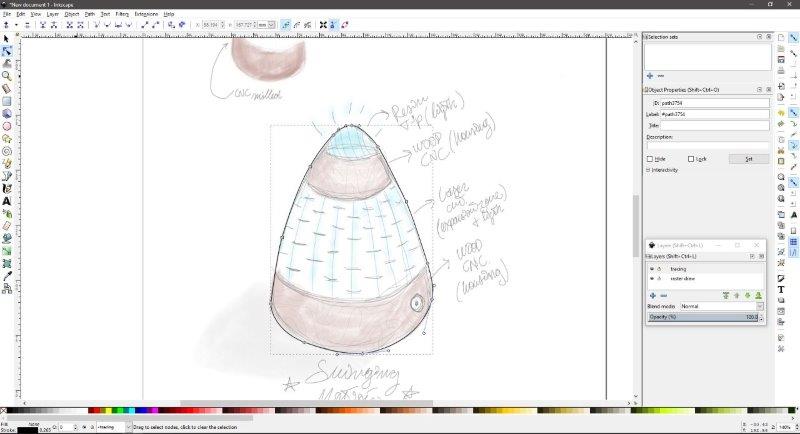Toggle visibility eye of raster draw layer
The width and height of the screenshot is (800, 434).
click(652, 278)
